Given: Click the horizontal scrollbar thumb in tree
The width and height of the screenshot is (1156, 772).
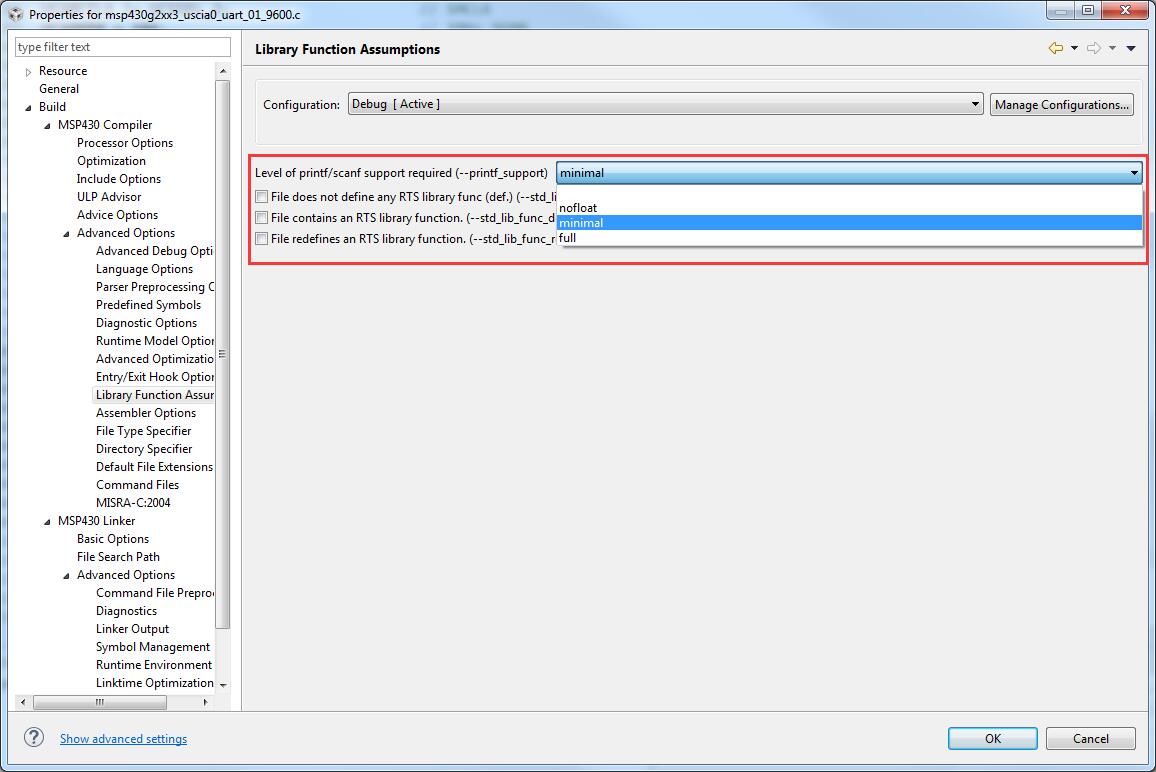Looking at the screenshot, I should (100, 702).
